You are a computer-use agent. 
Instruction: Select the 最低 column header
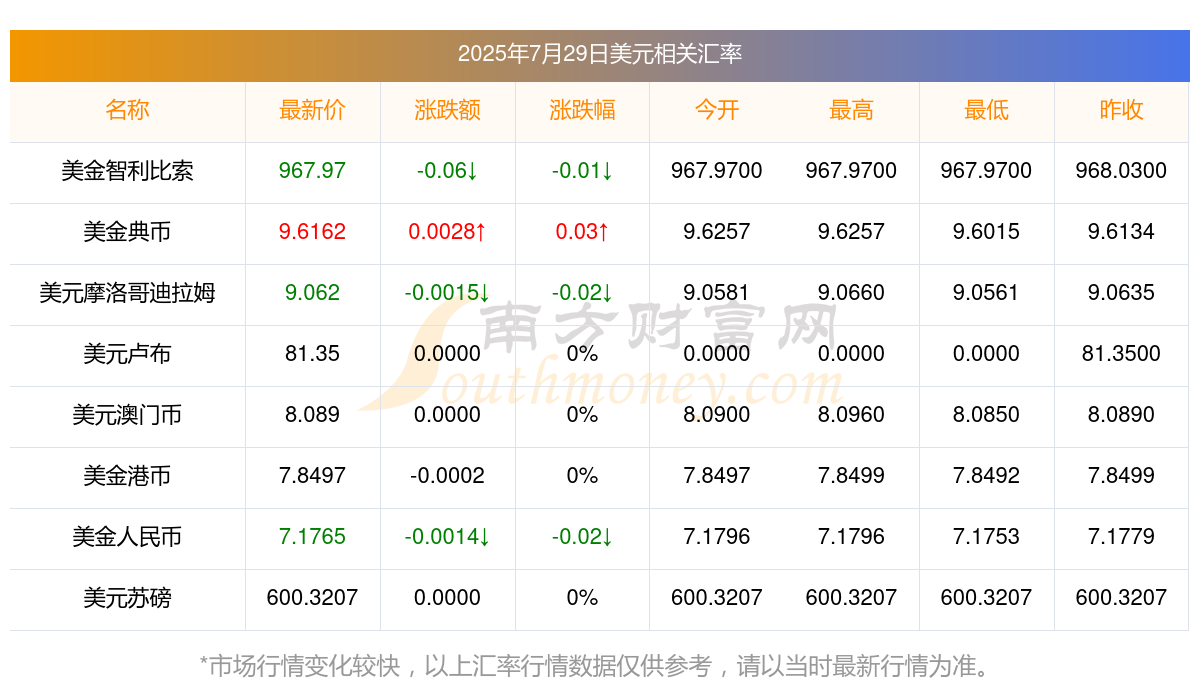tap(986, 110)
